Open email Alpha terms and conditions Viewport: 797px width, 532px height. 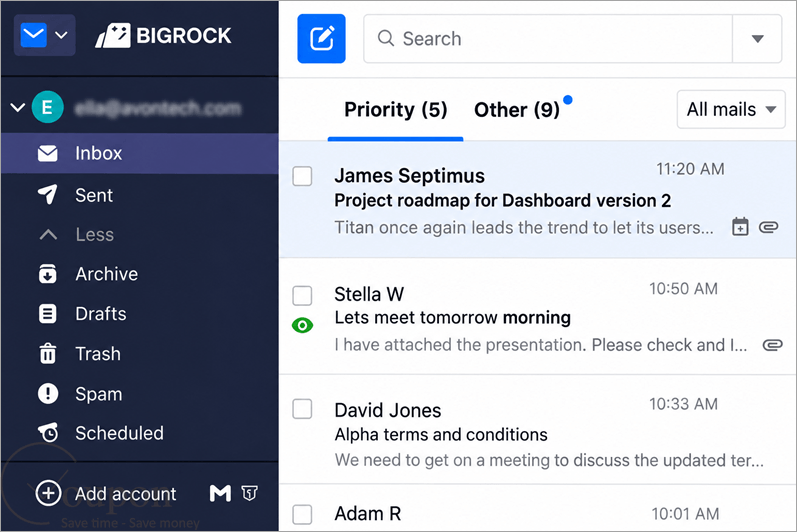[x=441, y=434]
